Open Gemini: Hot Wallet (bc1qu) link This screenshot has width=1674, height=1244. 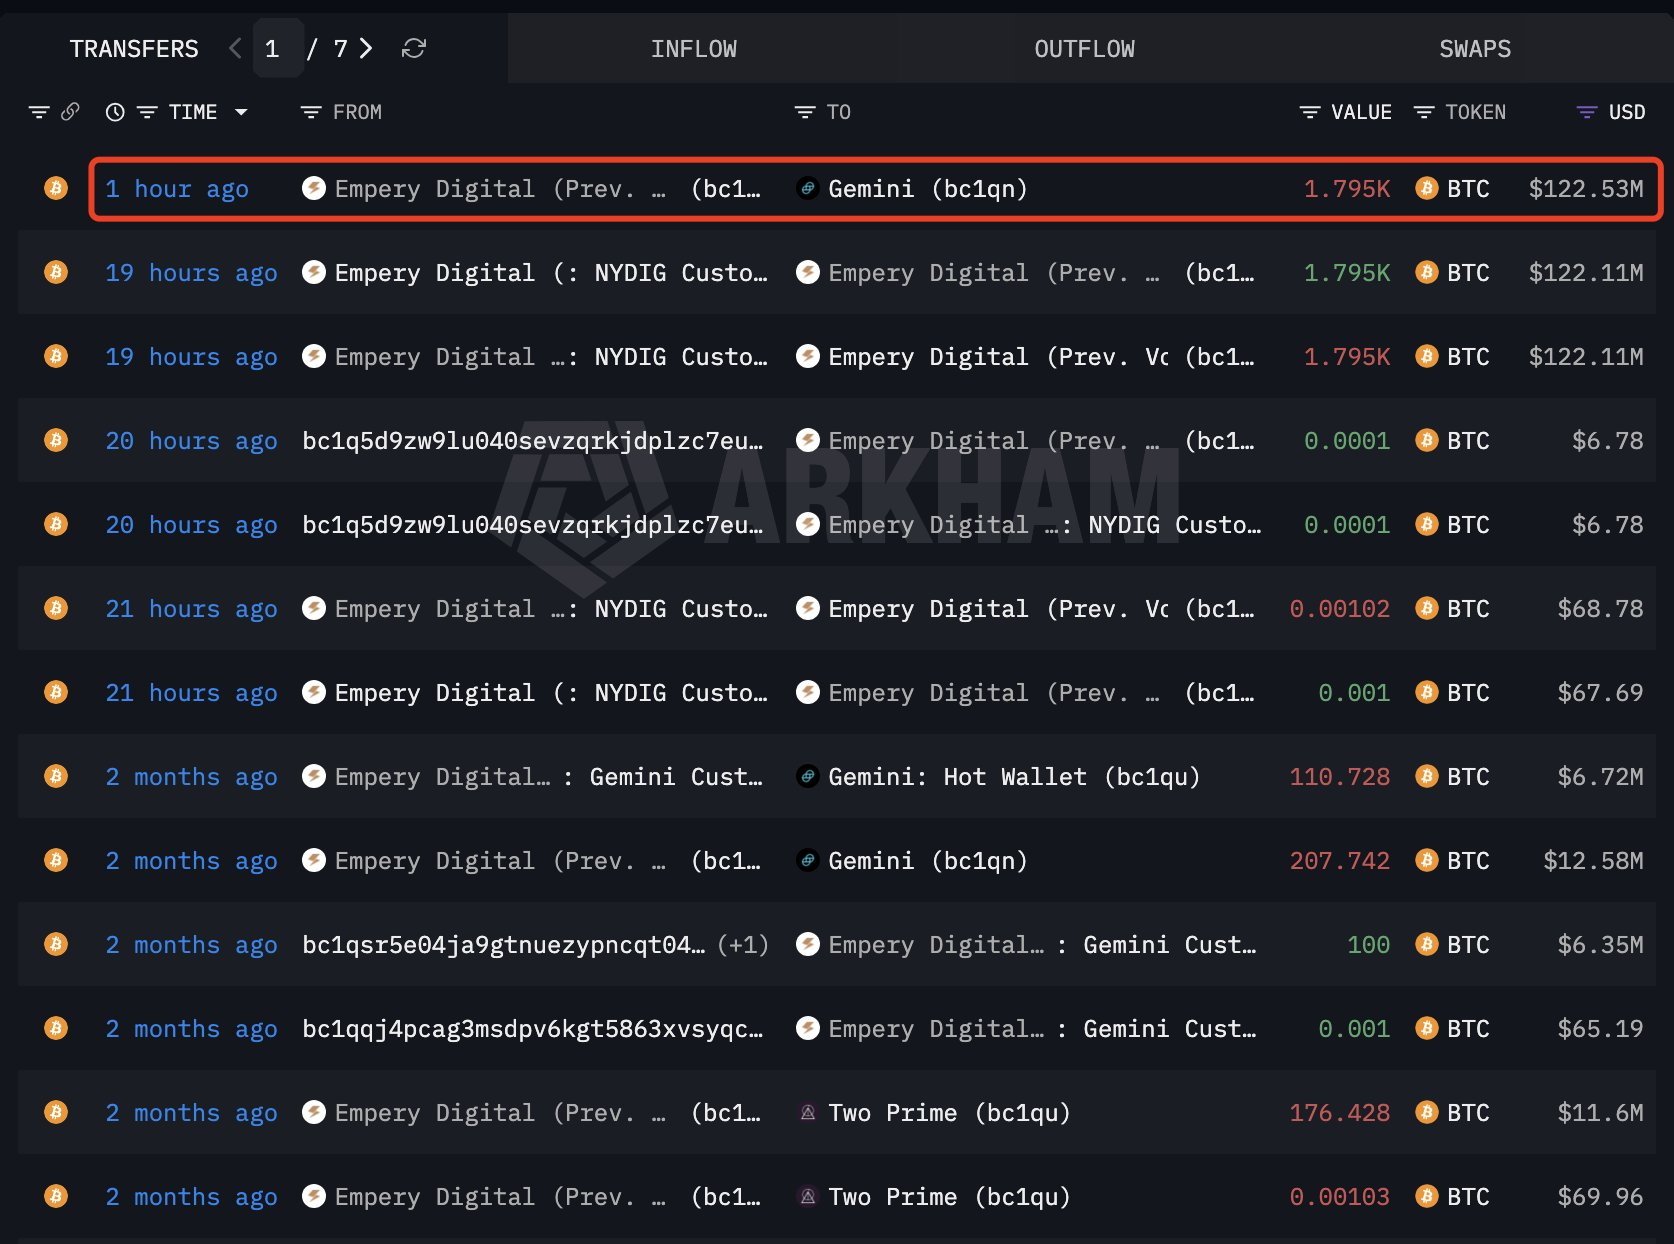pyautogui.click(x=1013, y=777)
